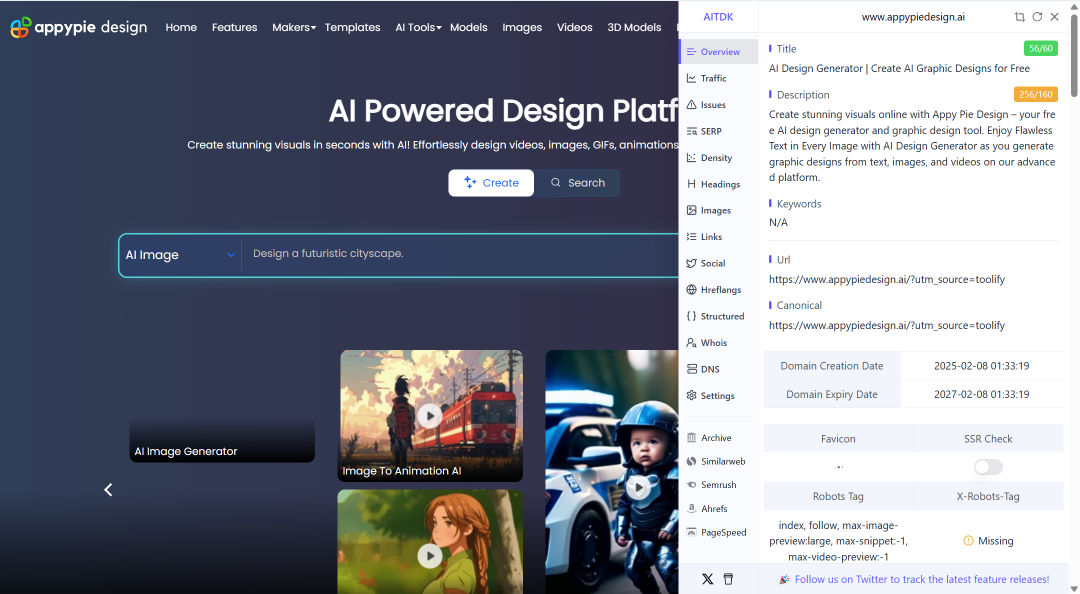Click the PageSpeed icon
Image resolution: width=1080 pixels, height=594 pixels.
[x=692, y=532]
